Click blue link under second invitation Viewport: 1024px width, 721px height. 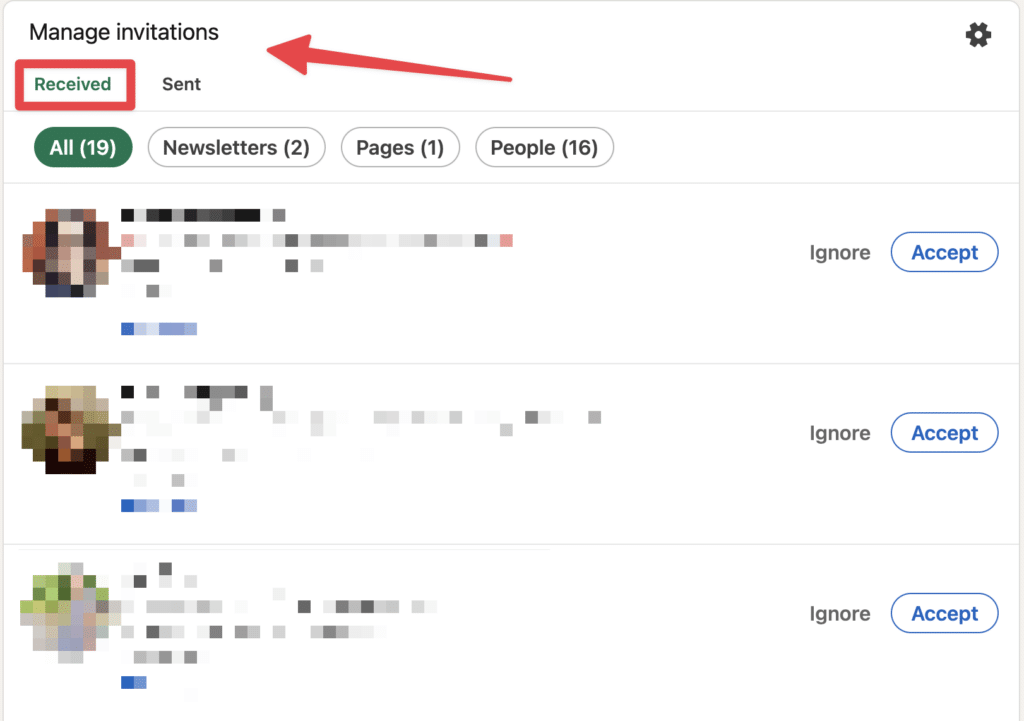pos(159,505)
